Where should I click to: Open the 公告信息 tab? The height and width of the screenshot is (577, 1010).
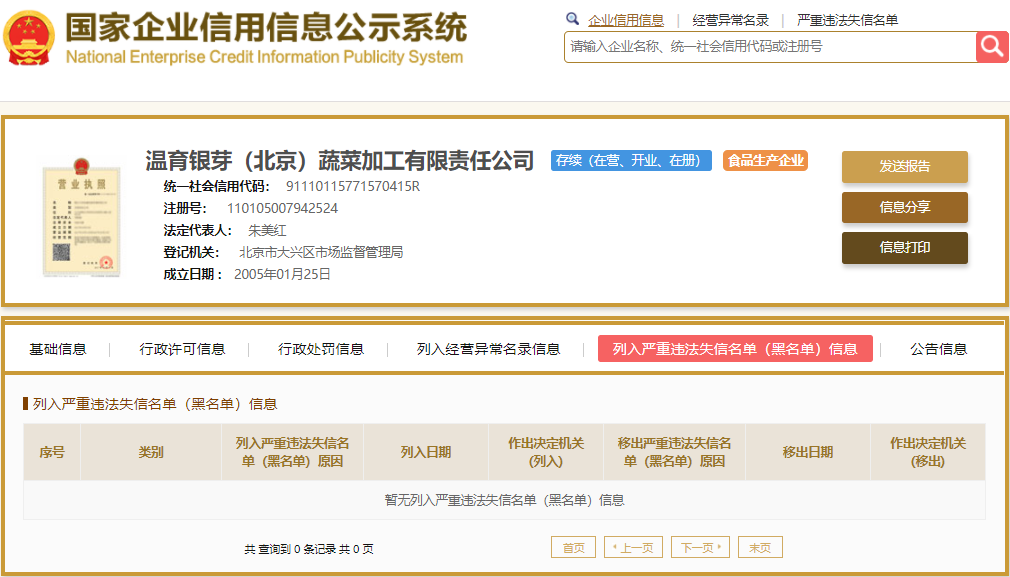(939, 349)
